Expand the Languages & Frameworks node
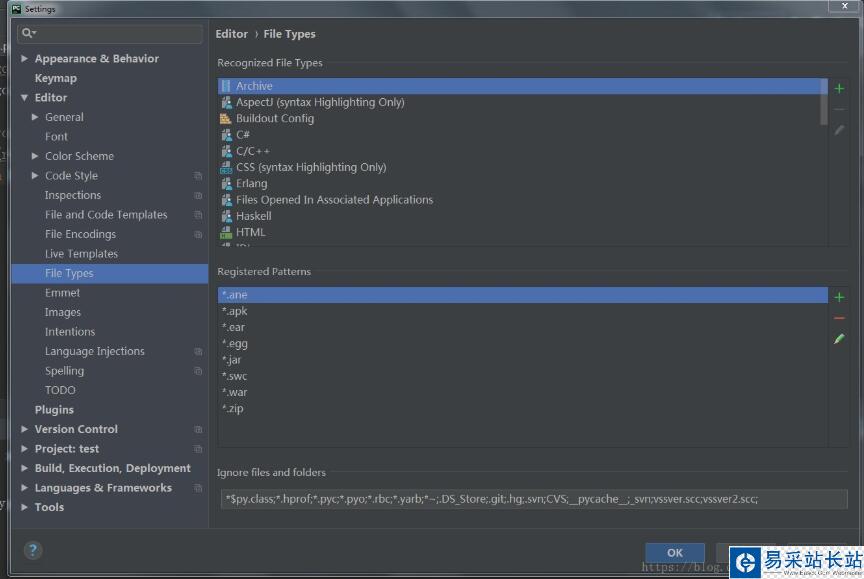This screenshot has height=579, width=864. 25,487
